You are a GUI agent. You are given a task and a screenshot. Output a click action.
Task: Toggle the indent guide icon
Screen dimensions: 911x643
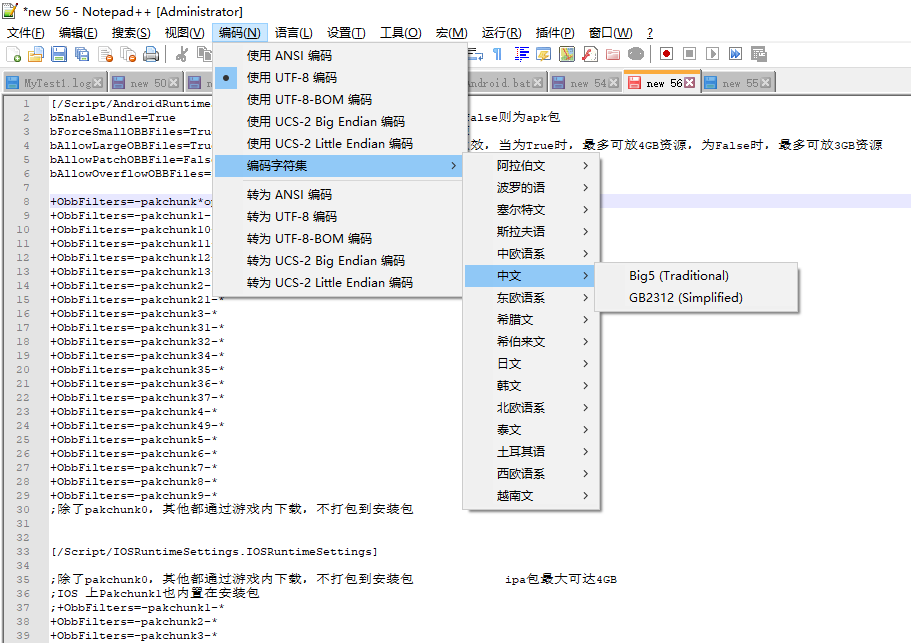click(x=521, y=54)
